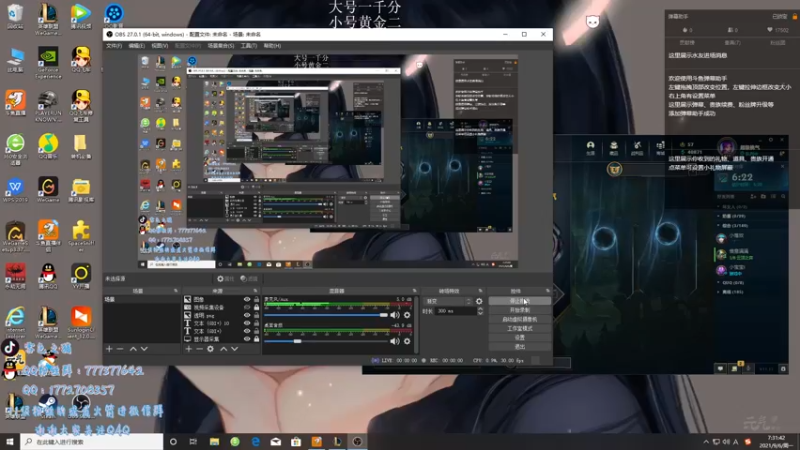Open the PLAYERUNKNOWN'S desktop shortcut
This screenshot has height=450, width=800.
48,106
